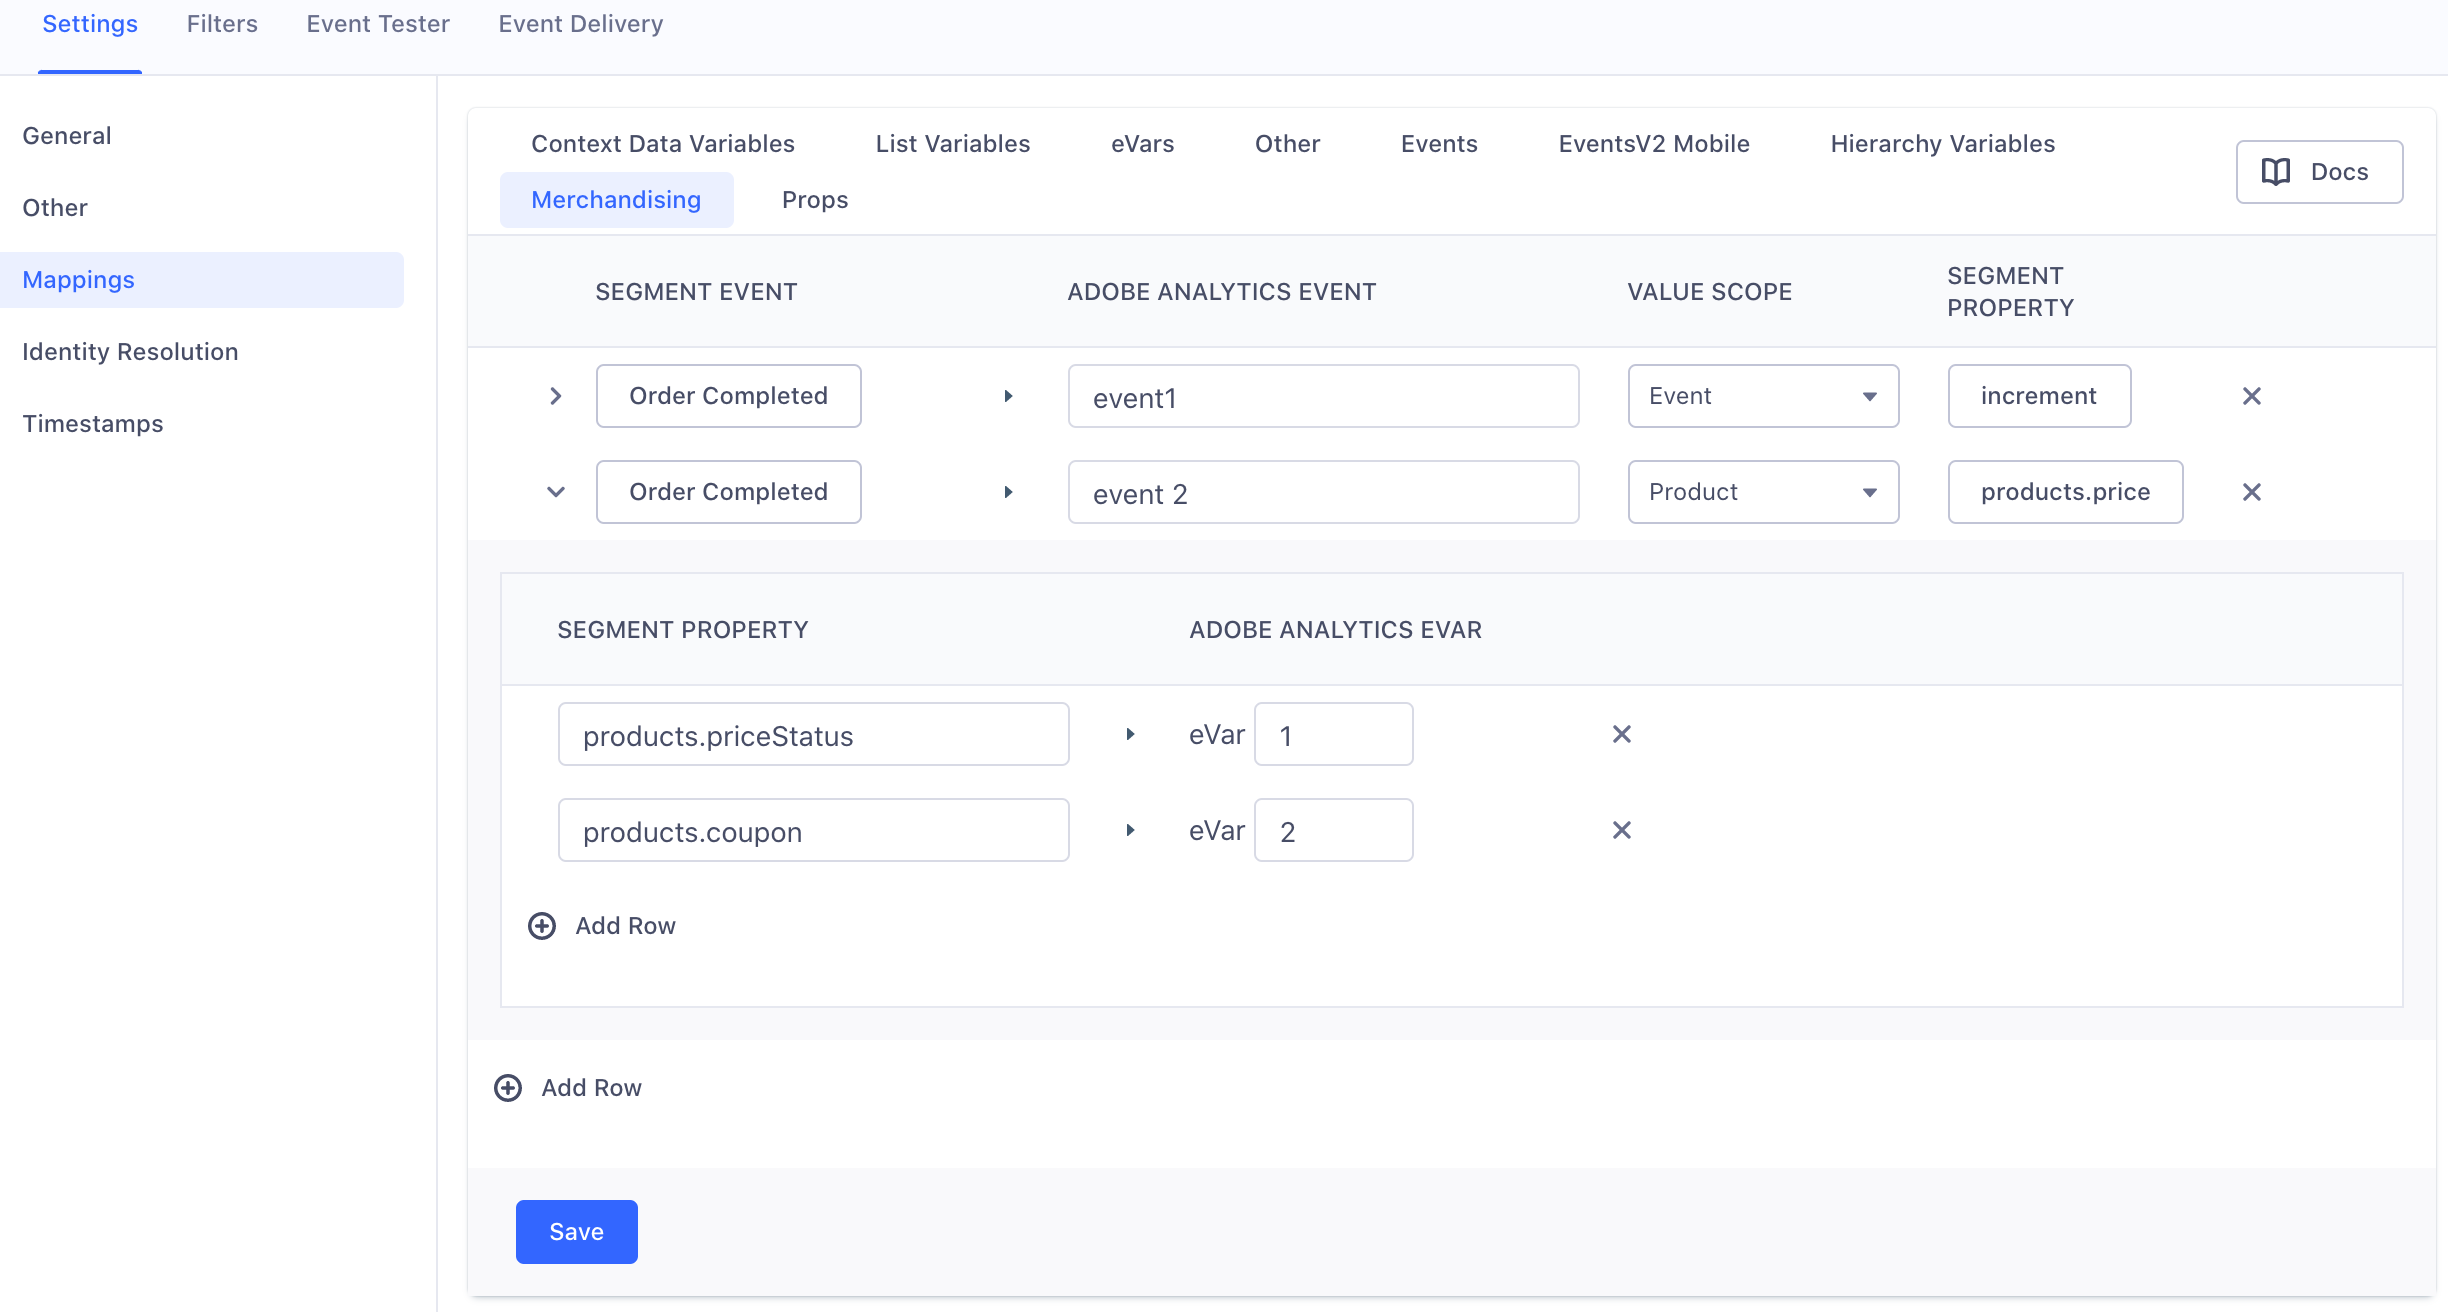Edit the eVar number field containing 1
This screenshot has height=1312, width=2448.
pos(1333,733)
